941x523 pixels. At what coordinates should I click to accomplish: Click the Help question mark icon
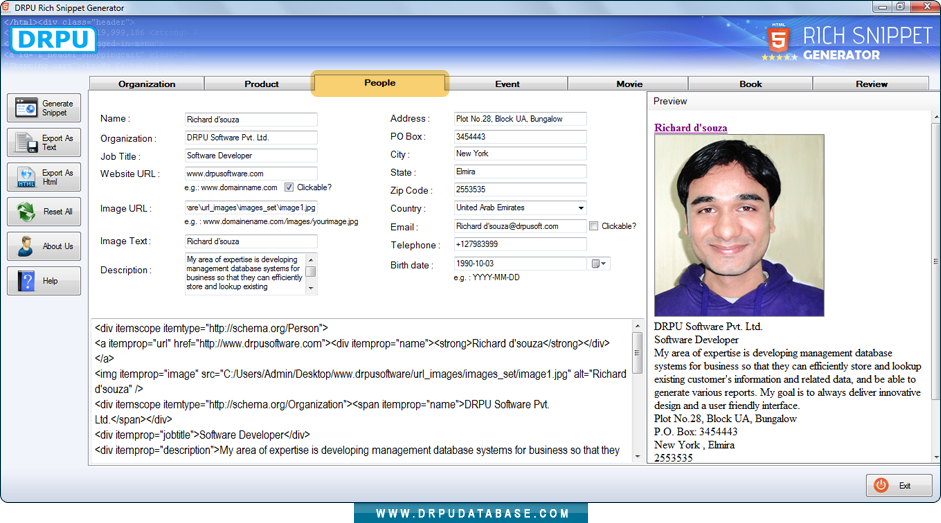click(26, 281)
